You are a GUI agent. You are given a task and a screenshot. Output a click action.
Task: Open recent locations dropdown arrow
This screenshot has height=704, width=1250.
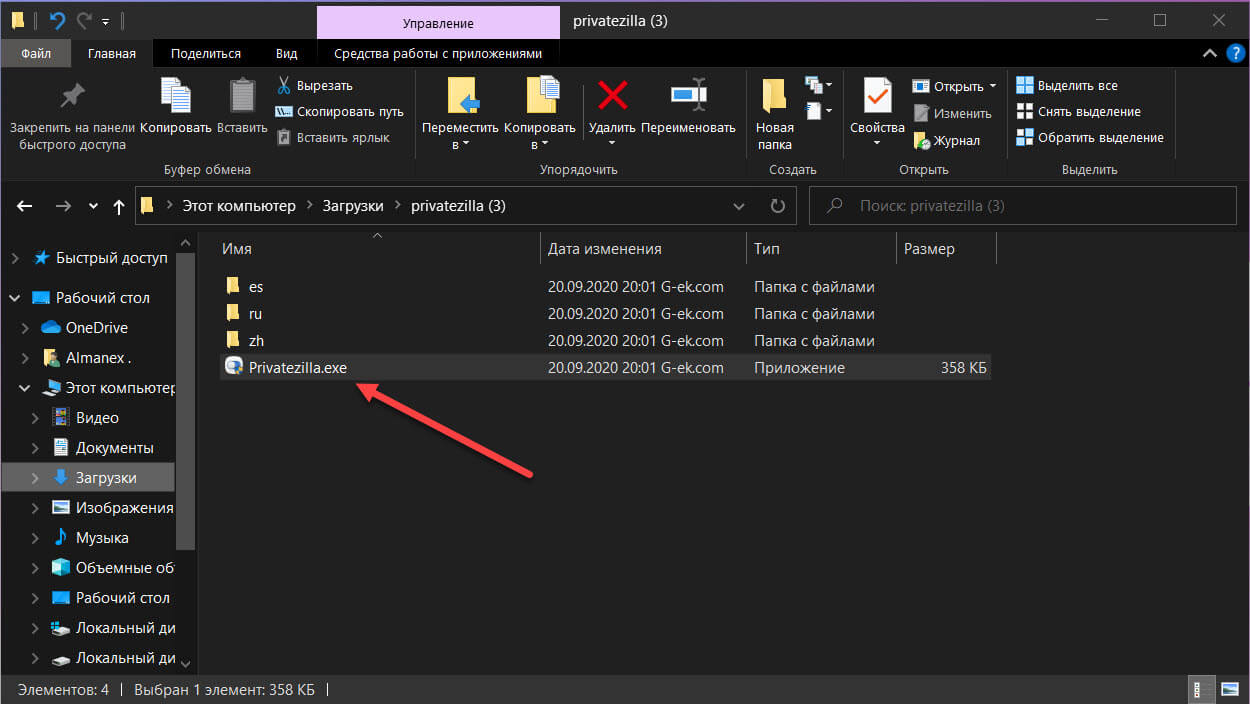pyautogui.click(x=93, y=206)
